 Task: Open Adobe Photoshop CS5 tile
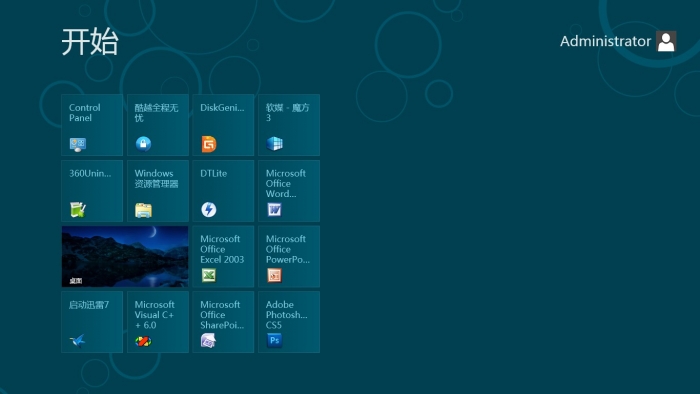pos(289,322)
